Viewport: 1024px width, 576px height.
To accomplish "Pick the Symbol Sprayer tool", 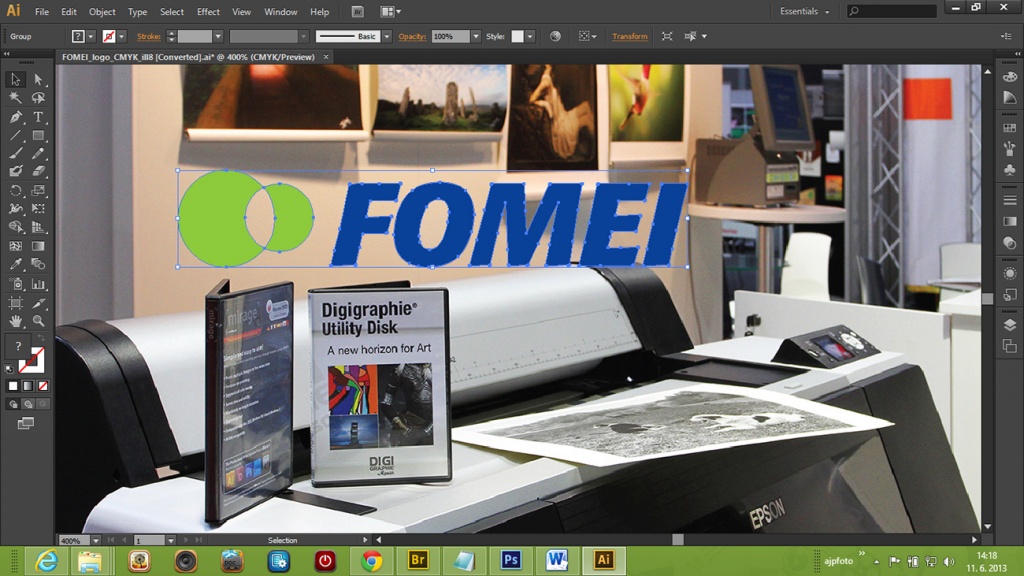I will coord(16,284).
